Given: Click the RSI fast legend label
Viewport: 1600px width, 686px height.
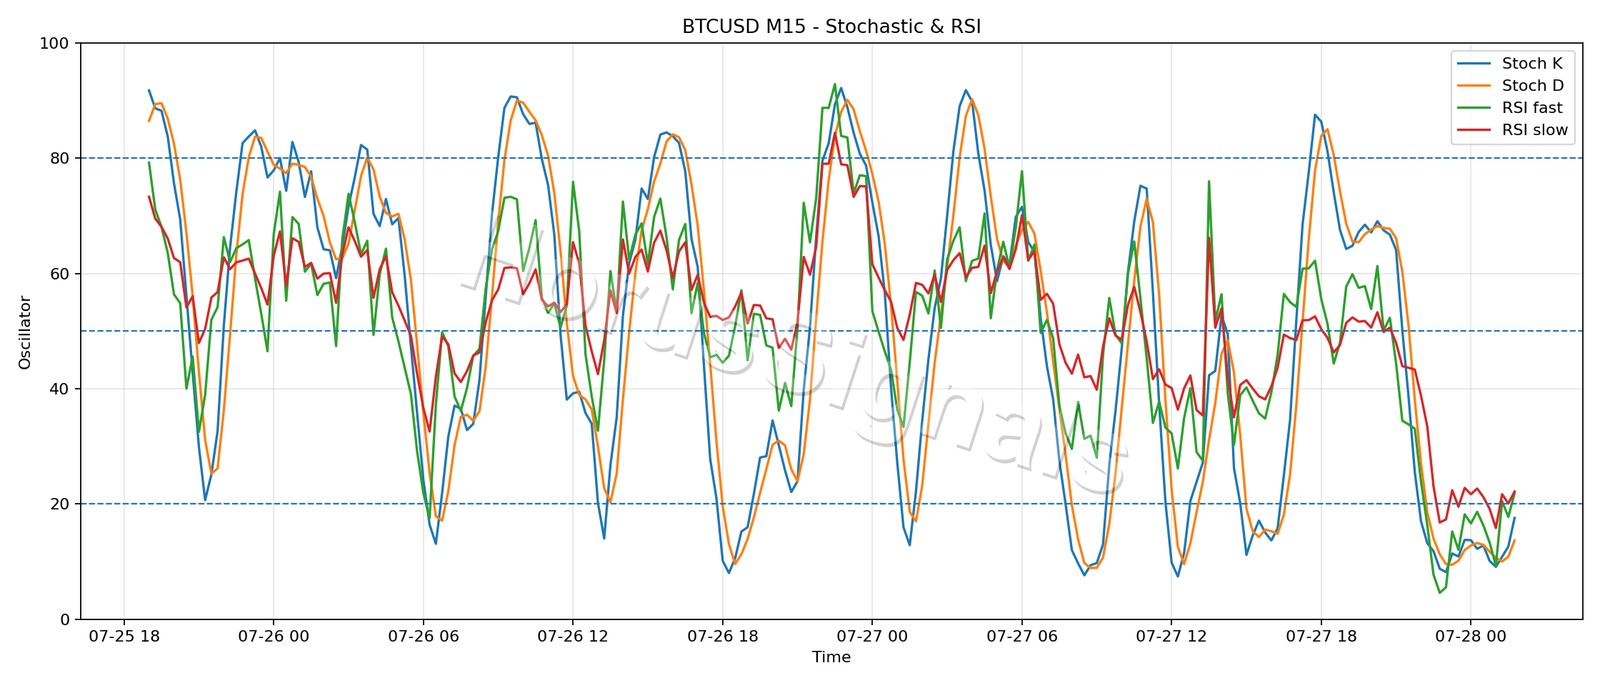Looking at the screenshot, I should (1532, 108).
